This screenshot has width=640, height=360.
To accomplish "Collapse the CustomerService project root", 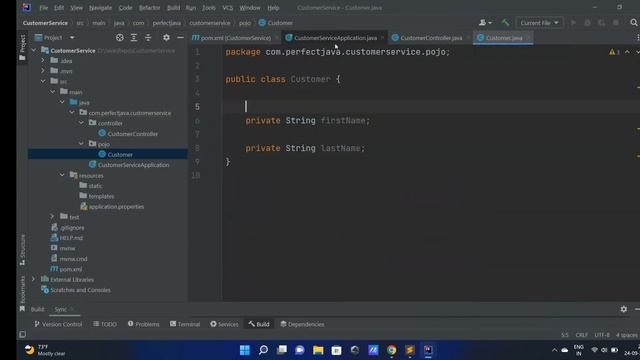I will click(x=34, y=50).
